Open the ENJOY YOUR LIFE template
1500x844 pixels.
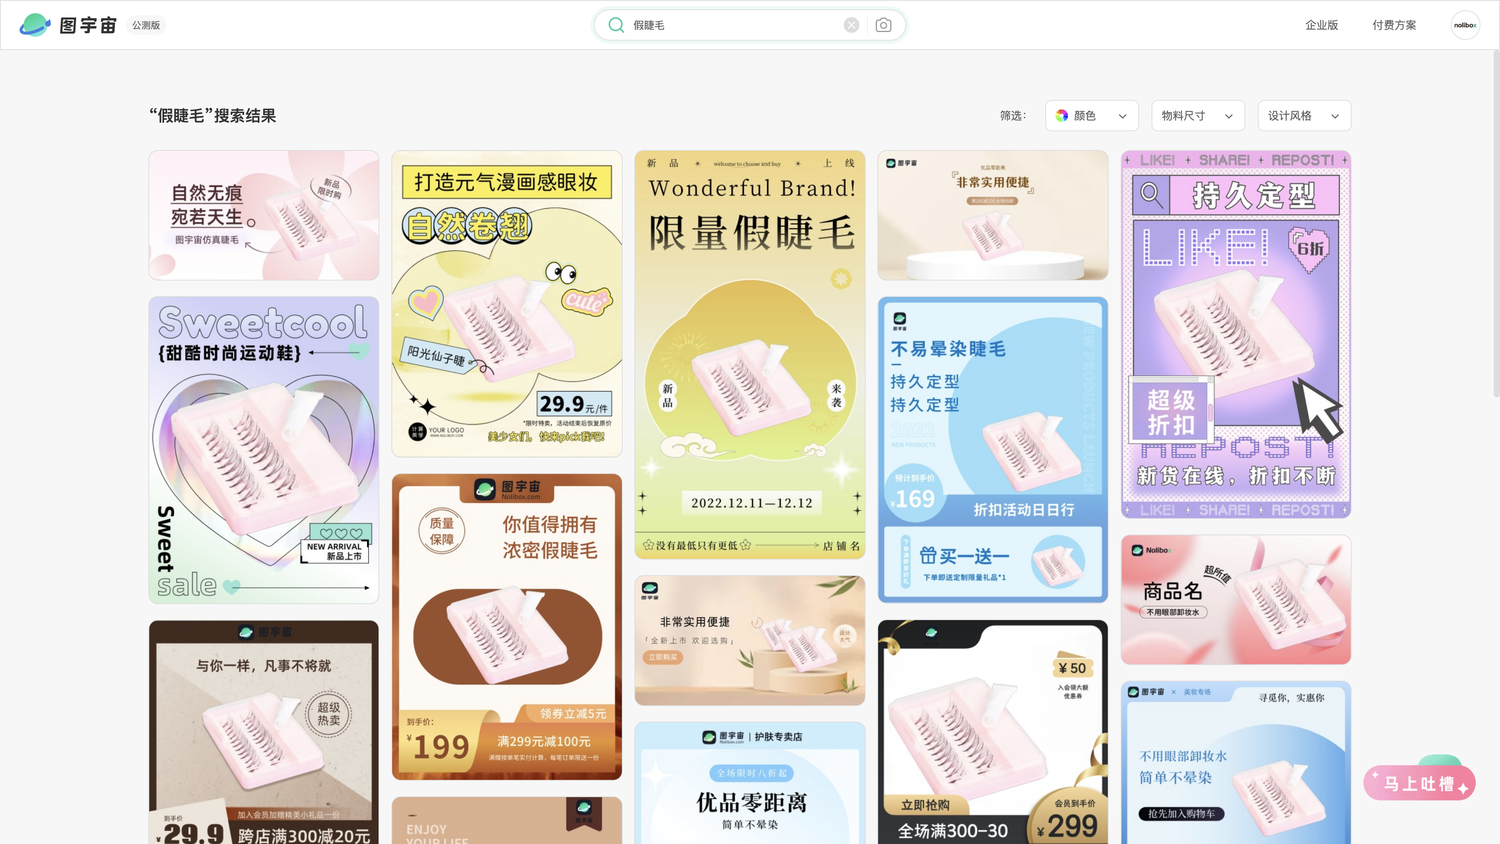507,820
